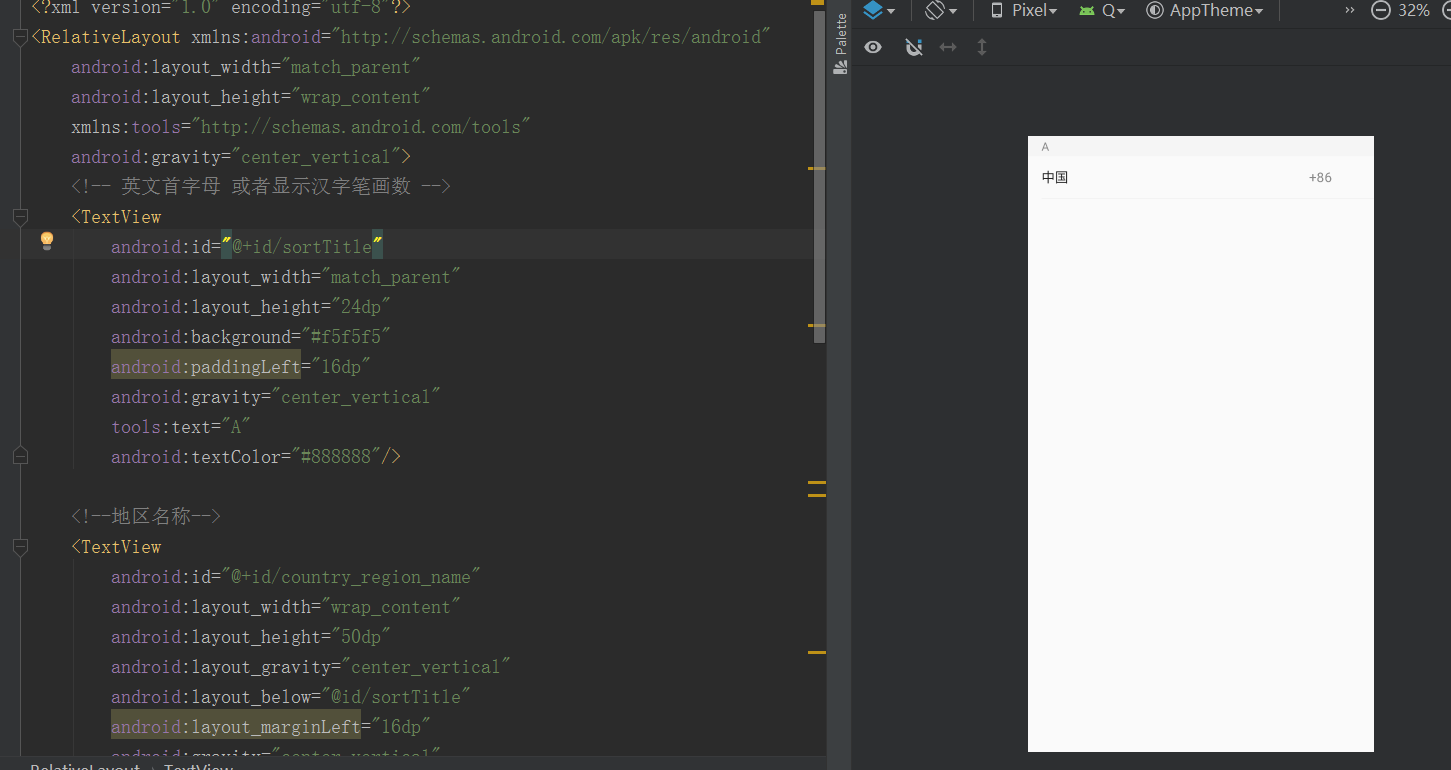1451x770 pixels.
Task: Click the overflow chevron in the toolbar
Action: click(1348, 11)
